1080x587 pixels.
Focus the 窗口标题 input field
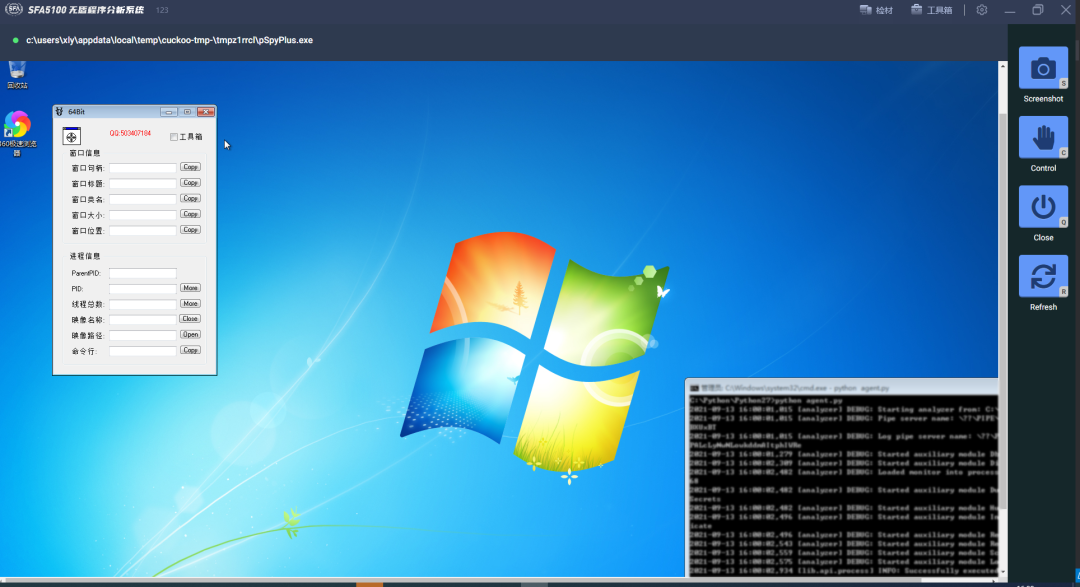[143, 183]
